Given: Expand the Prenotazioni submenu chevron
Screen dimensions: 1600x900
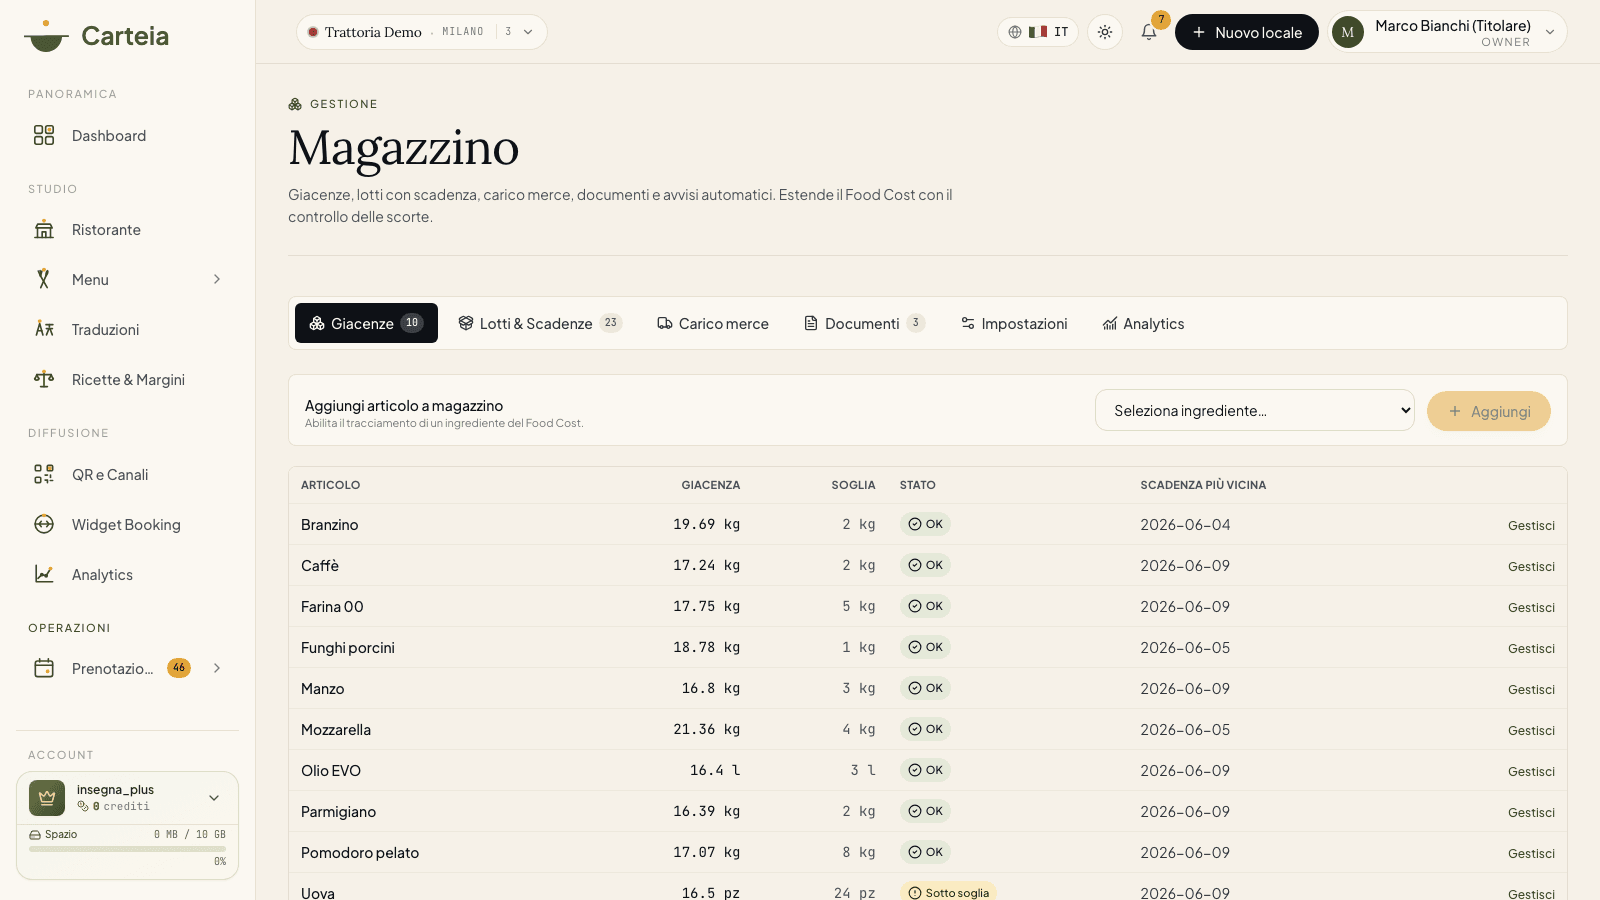Looking at the screenshot, I should [217, 668].
